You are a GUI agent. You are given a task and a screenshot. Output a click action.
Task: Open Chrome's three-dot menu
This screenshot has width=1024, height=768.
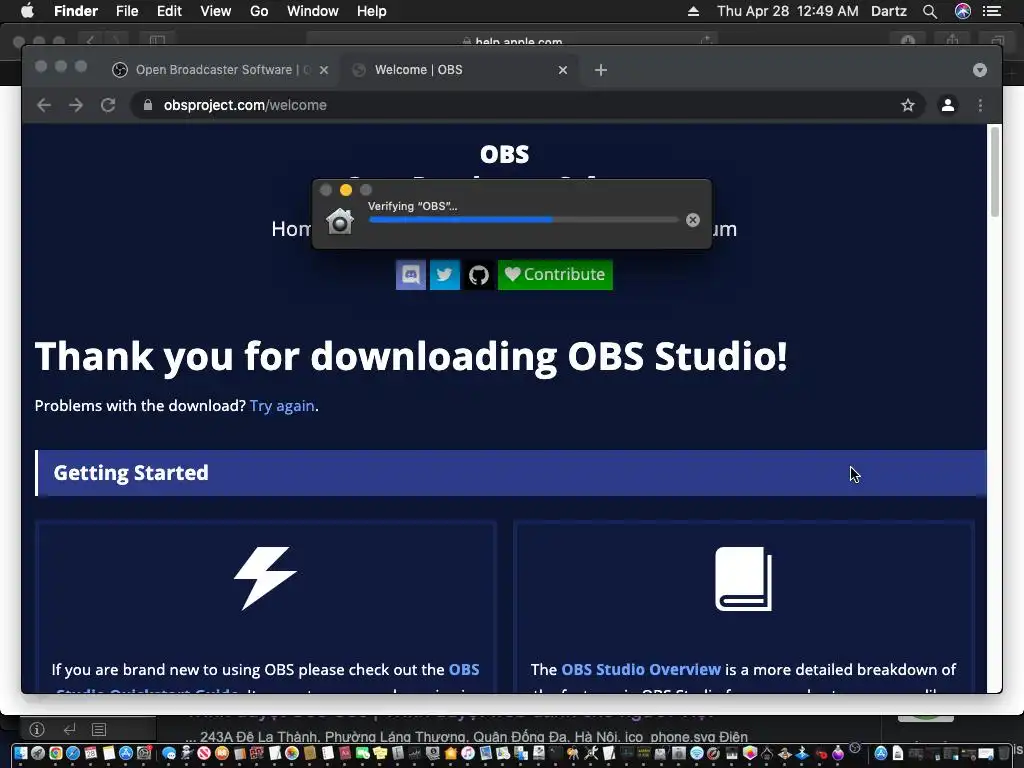coord(980,105)
